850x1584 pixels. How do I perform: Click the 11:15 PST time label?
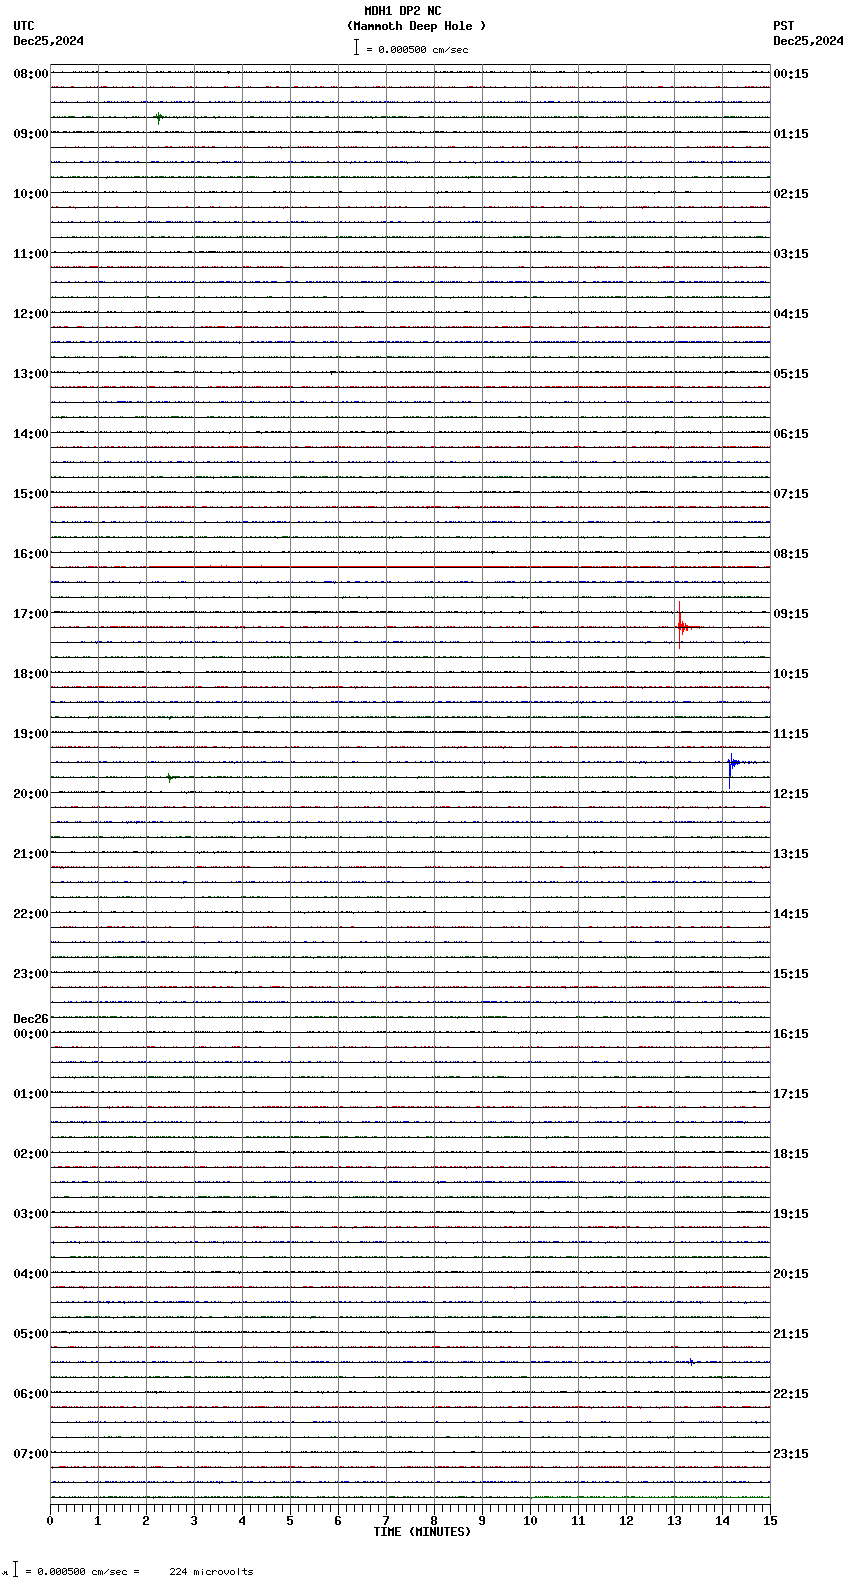791,734
